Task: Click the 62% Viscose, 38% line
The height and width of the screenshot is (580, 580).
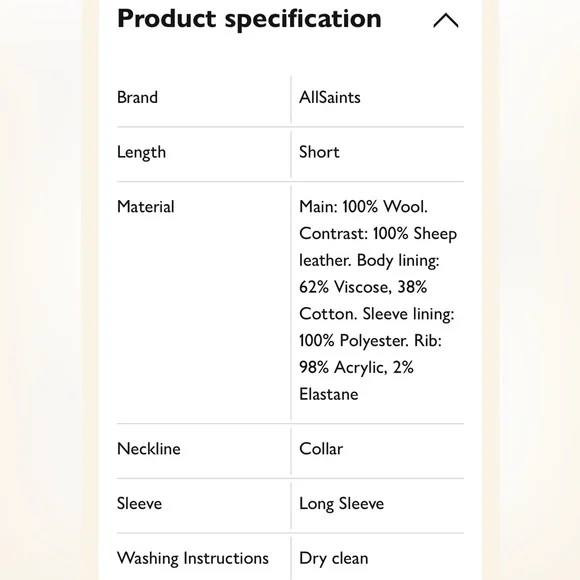Action: pyautogui.click(x=363, y=287)
